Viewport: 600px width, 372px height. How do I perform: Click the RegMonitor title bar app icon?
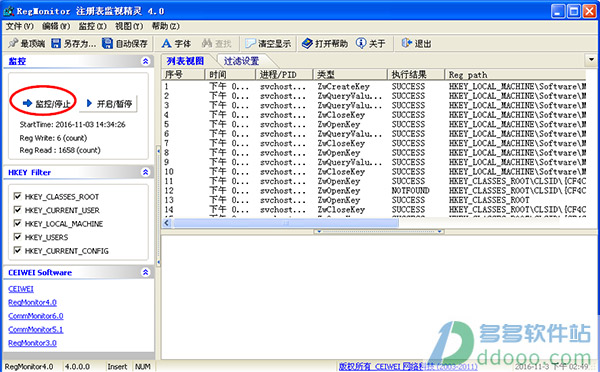pos(8,11)
